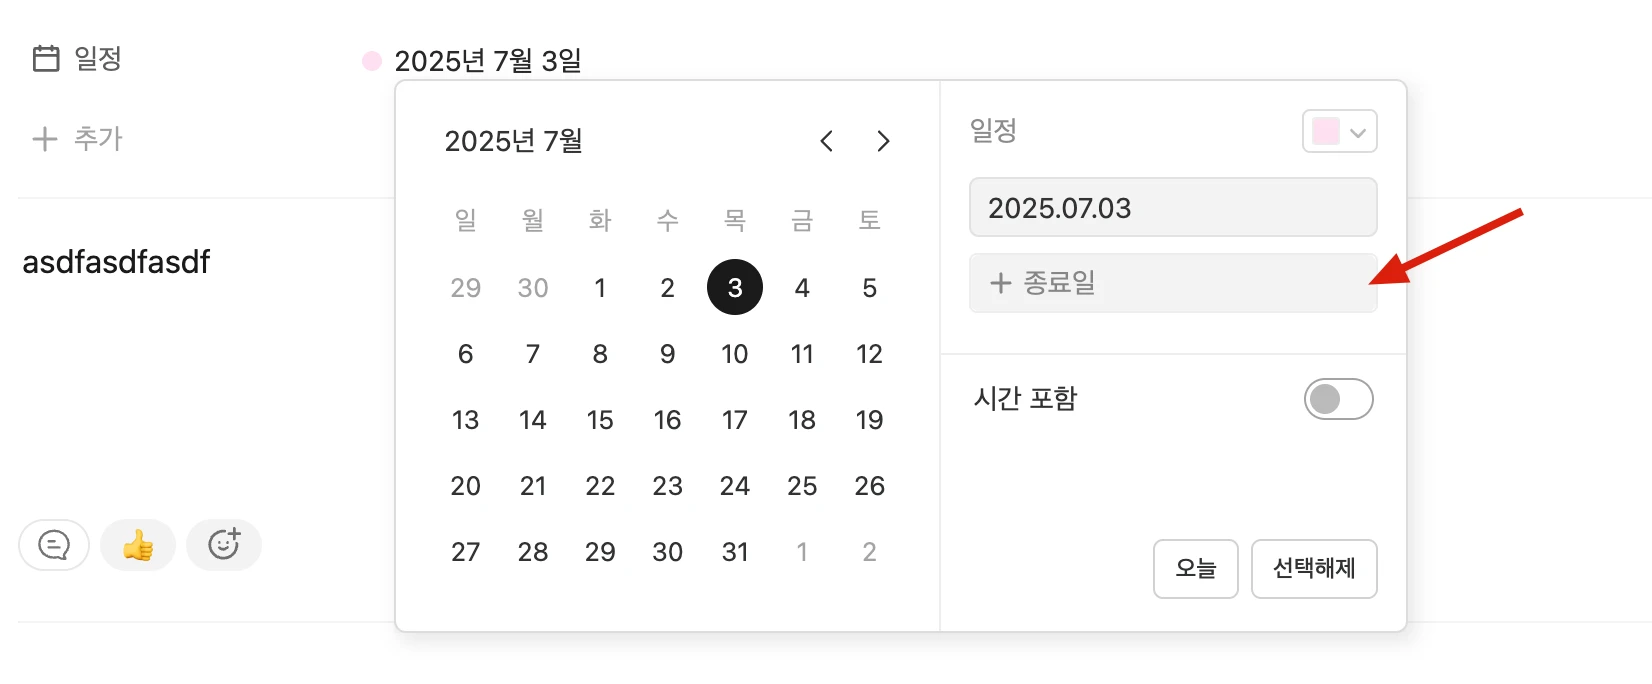
Task: Click the 오늘 button
Action: 1196,569
